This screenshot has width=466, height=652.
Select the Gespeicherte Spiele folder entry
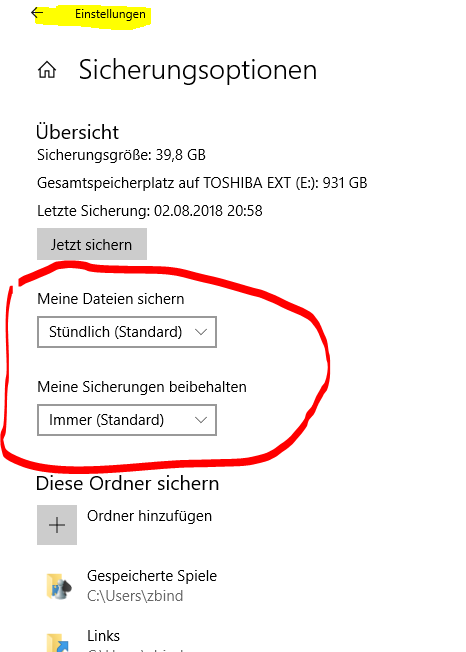[x=131, y=586]
